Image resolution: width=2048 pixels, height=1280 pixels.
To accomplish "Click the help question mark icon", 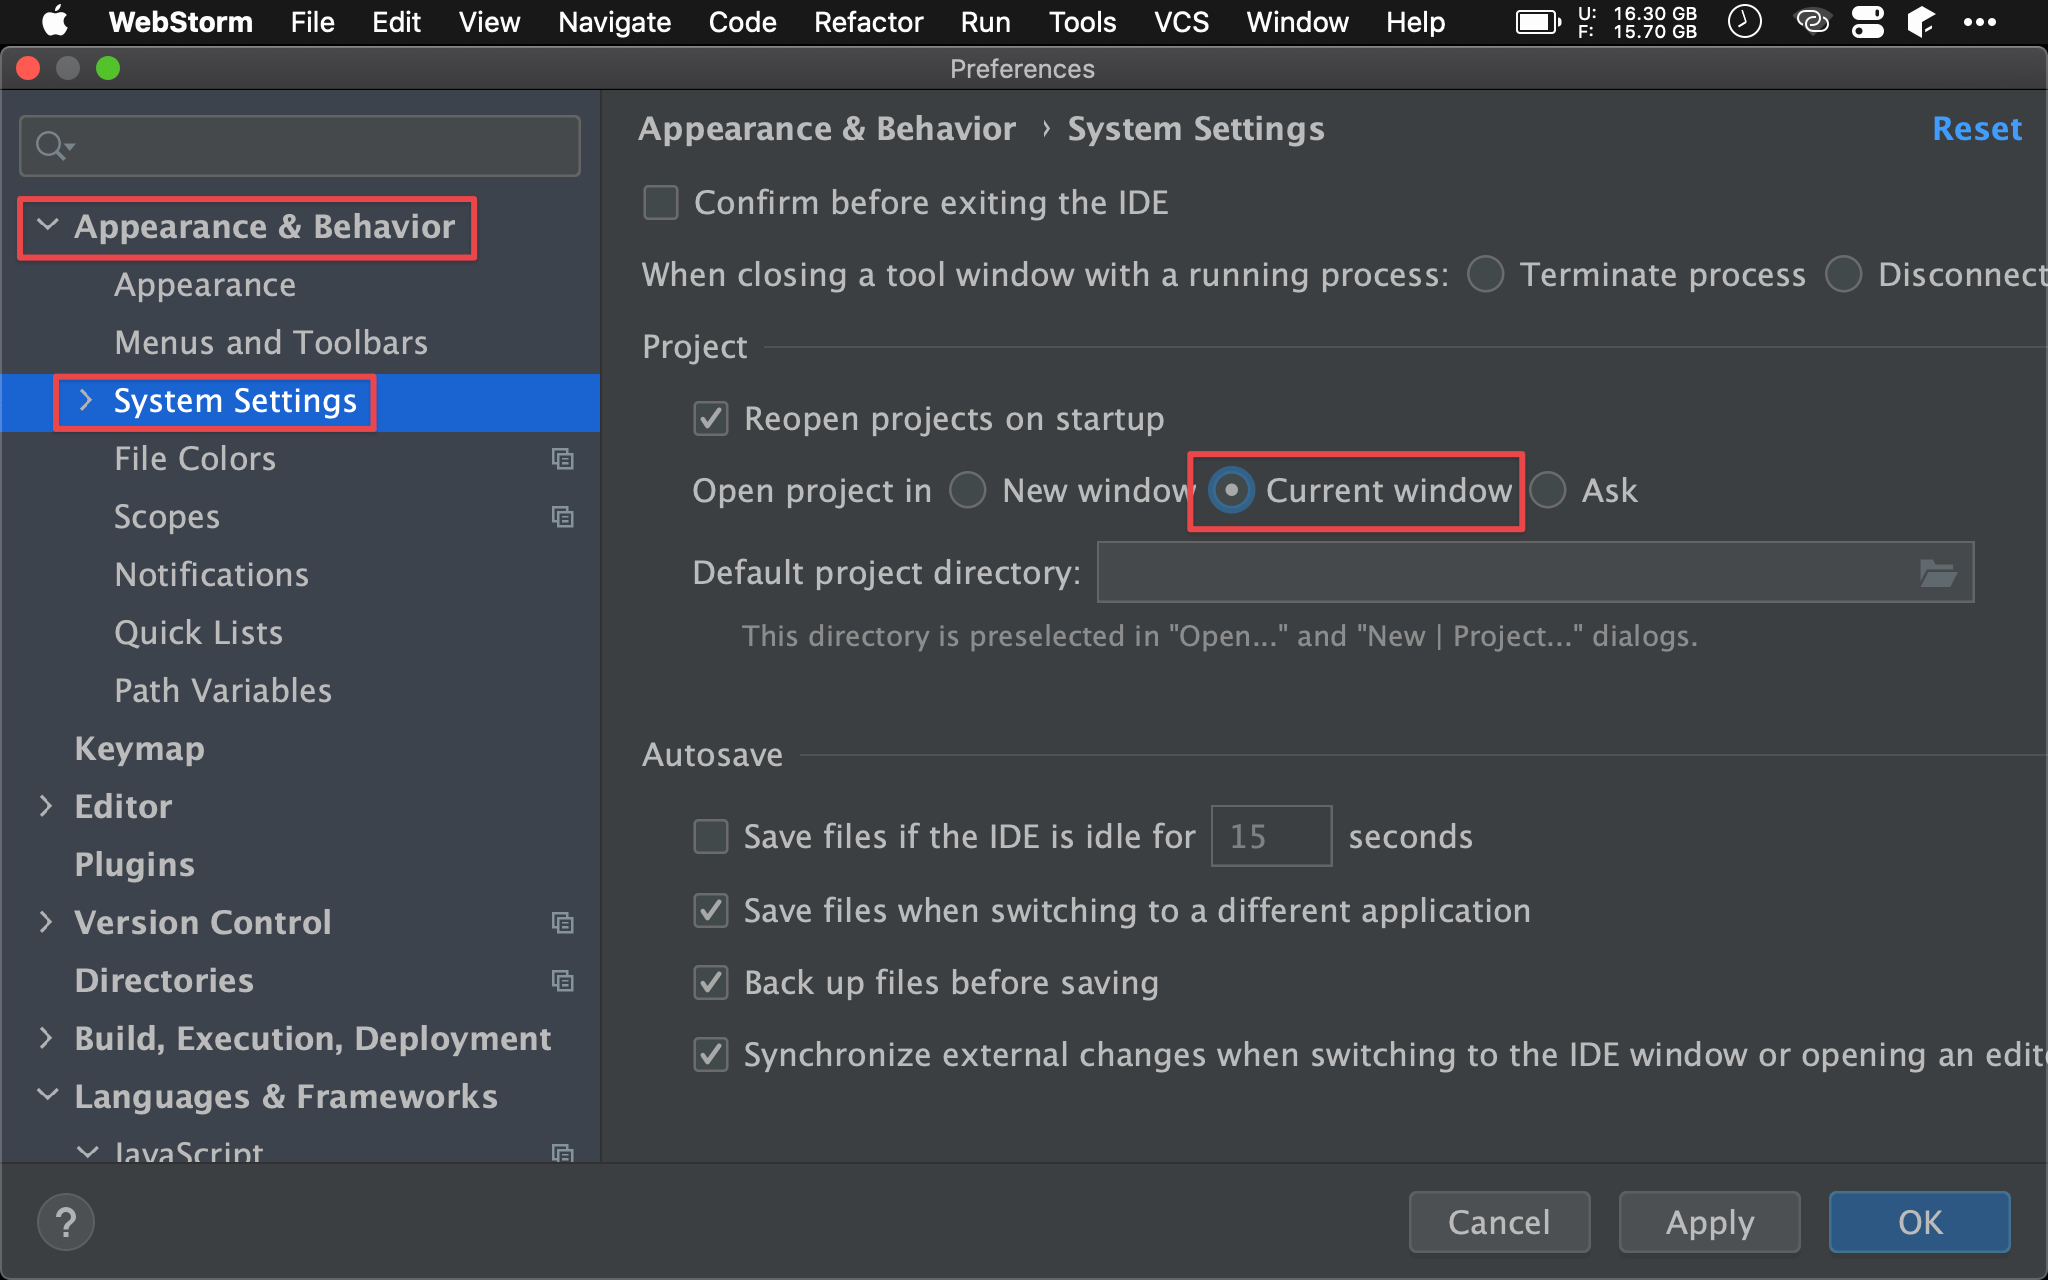I will pyautogui.click(x=66, y=1222).
